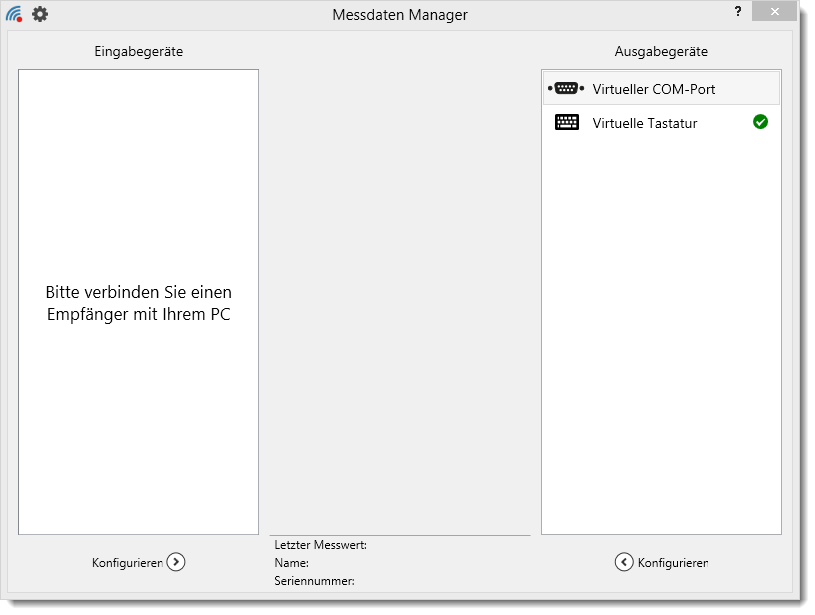Image resolution: width=815 pixels, height=615 pixels.
Task: Open settings via the gear icon
Action: [40, 14]
